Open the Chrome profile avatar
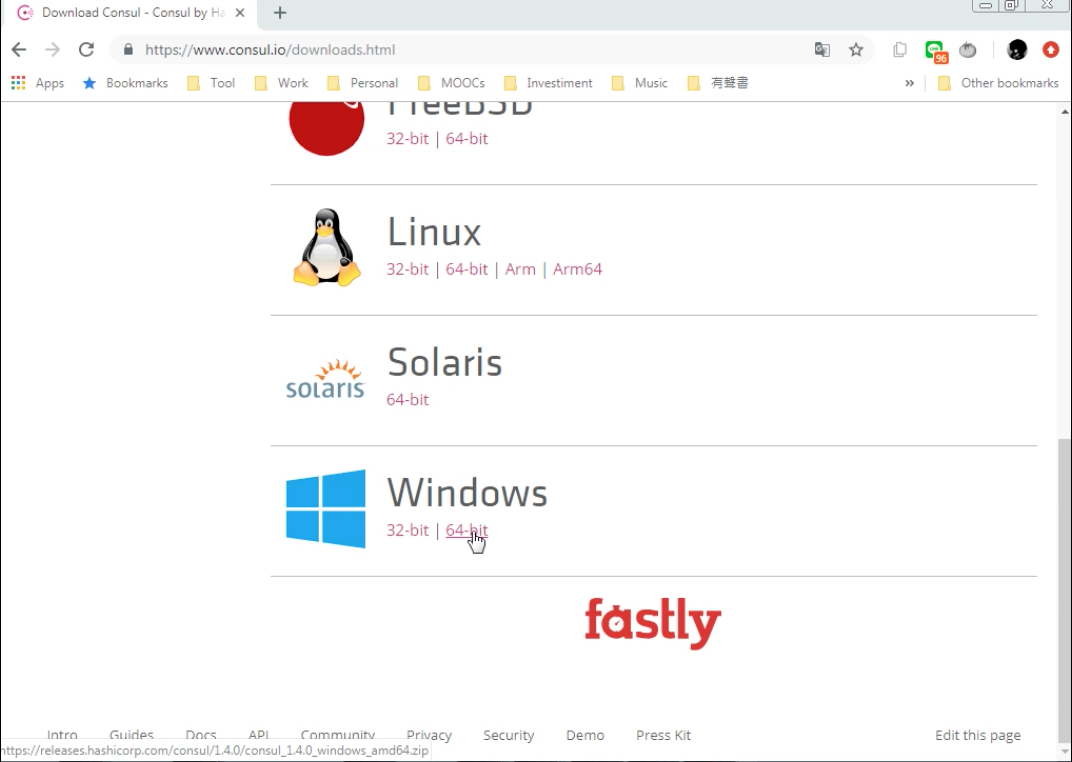This screenshot has width=1072, height=762. coord(1017,50)
